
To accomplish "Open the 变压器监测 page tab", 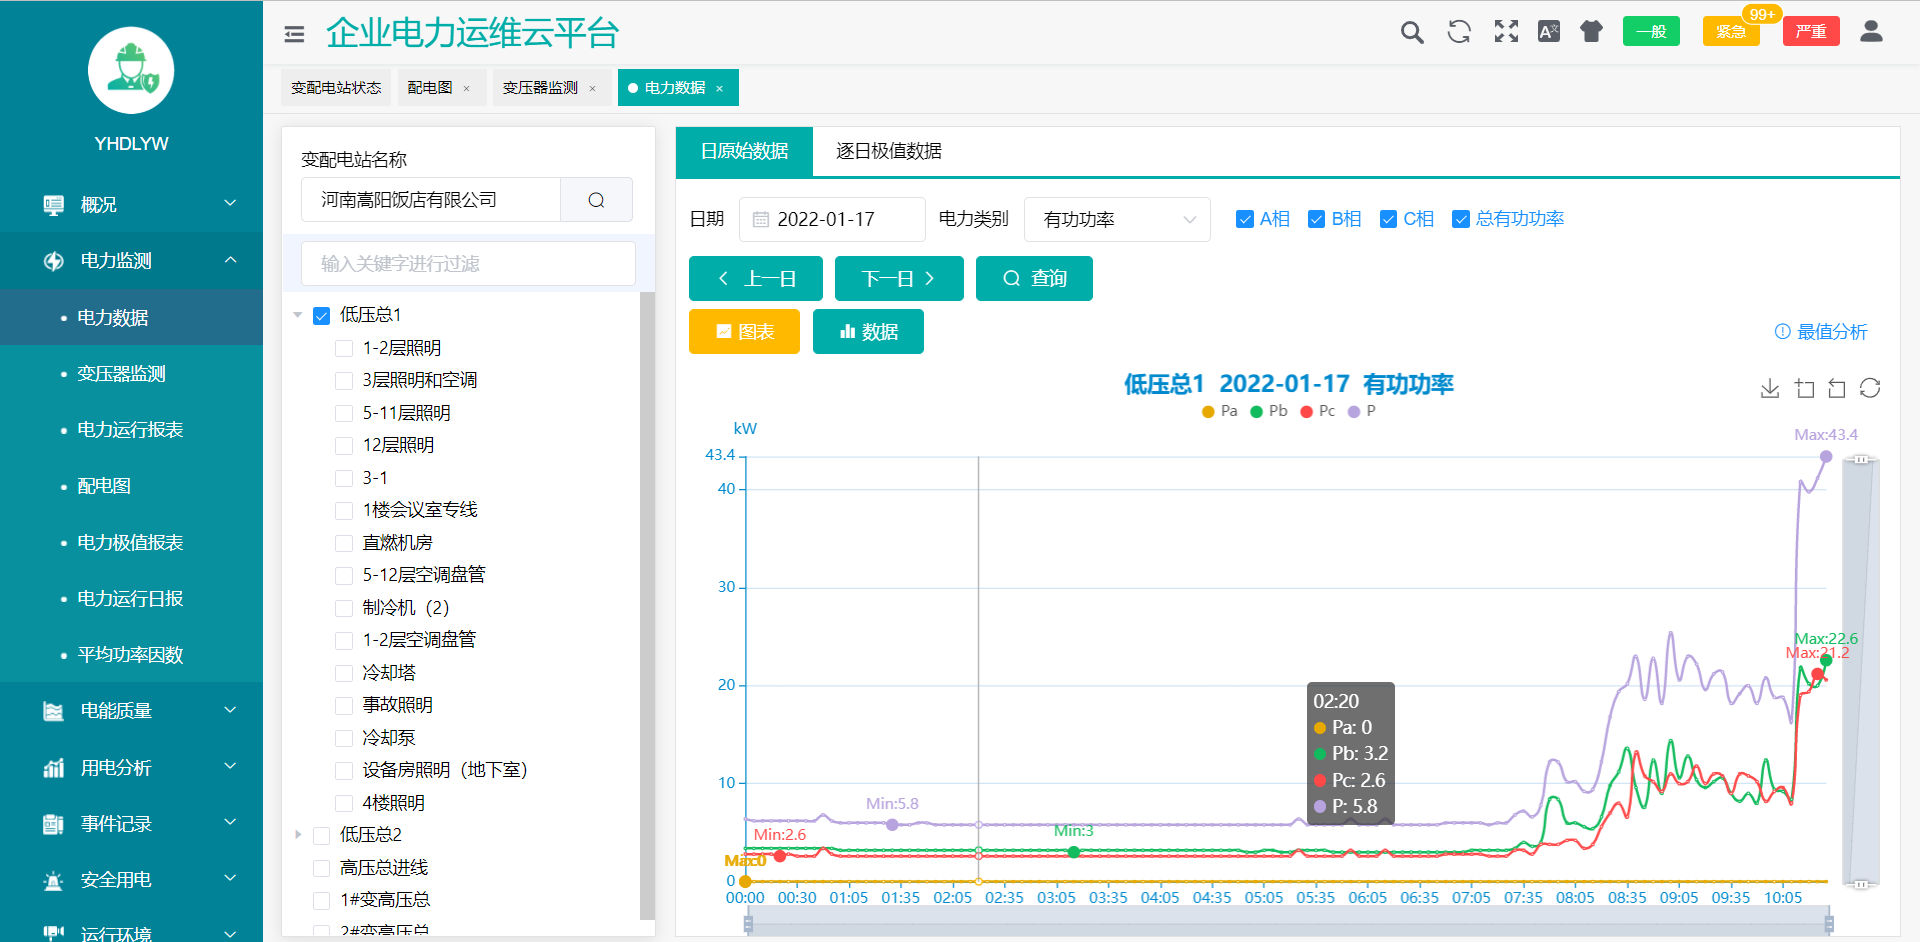I will point(540,88).
